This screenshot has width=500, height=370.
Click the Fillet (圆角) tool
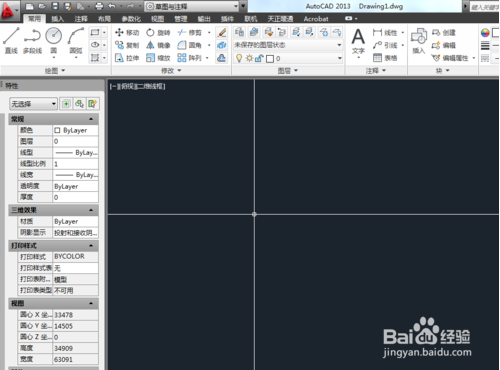pos(189,45)
